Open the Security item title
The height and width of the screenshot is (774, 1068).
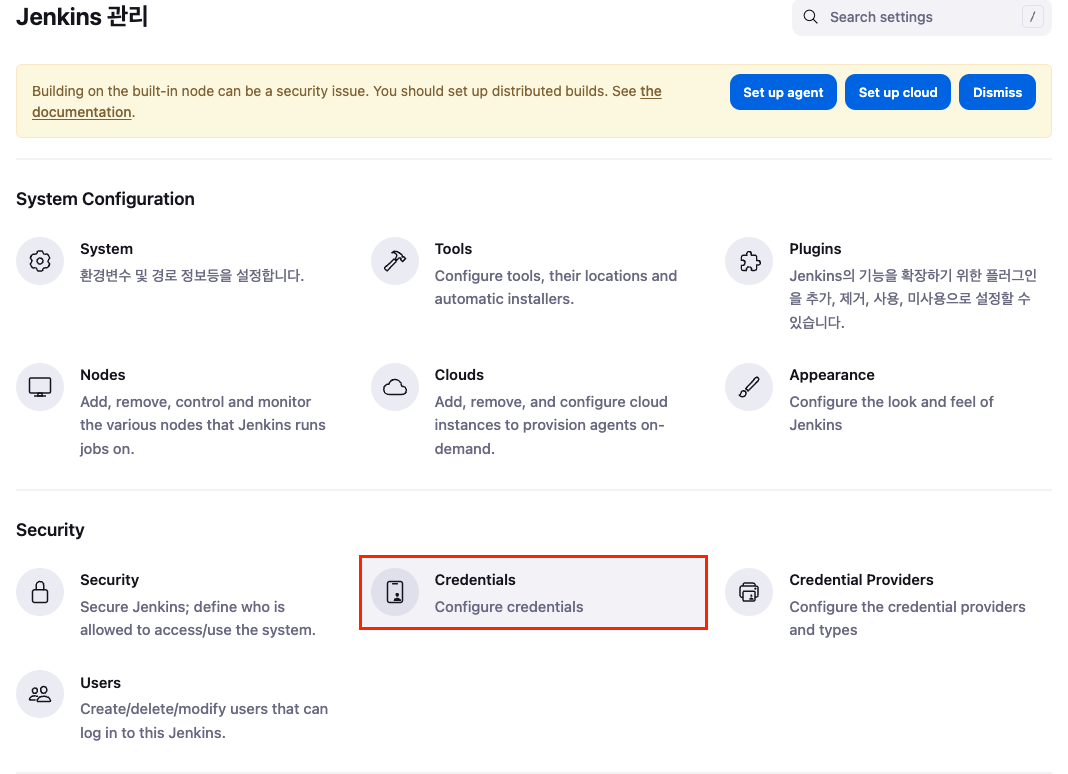(110, 580)
